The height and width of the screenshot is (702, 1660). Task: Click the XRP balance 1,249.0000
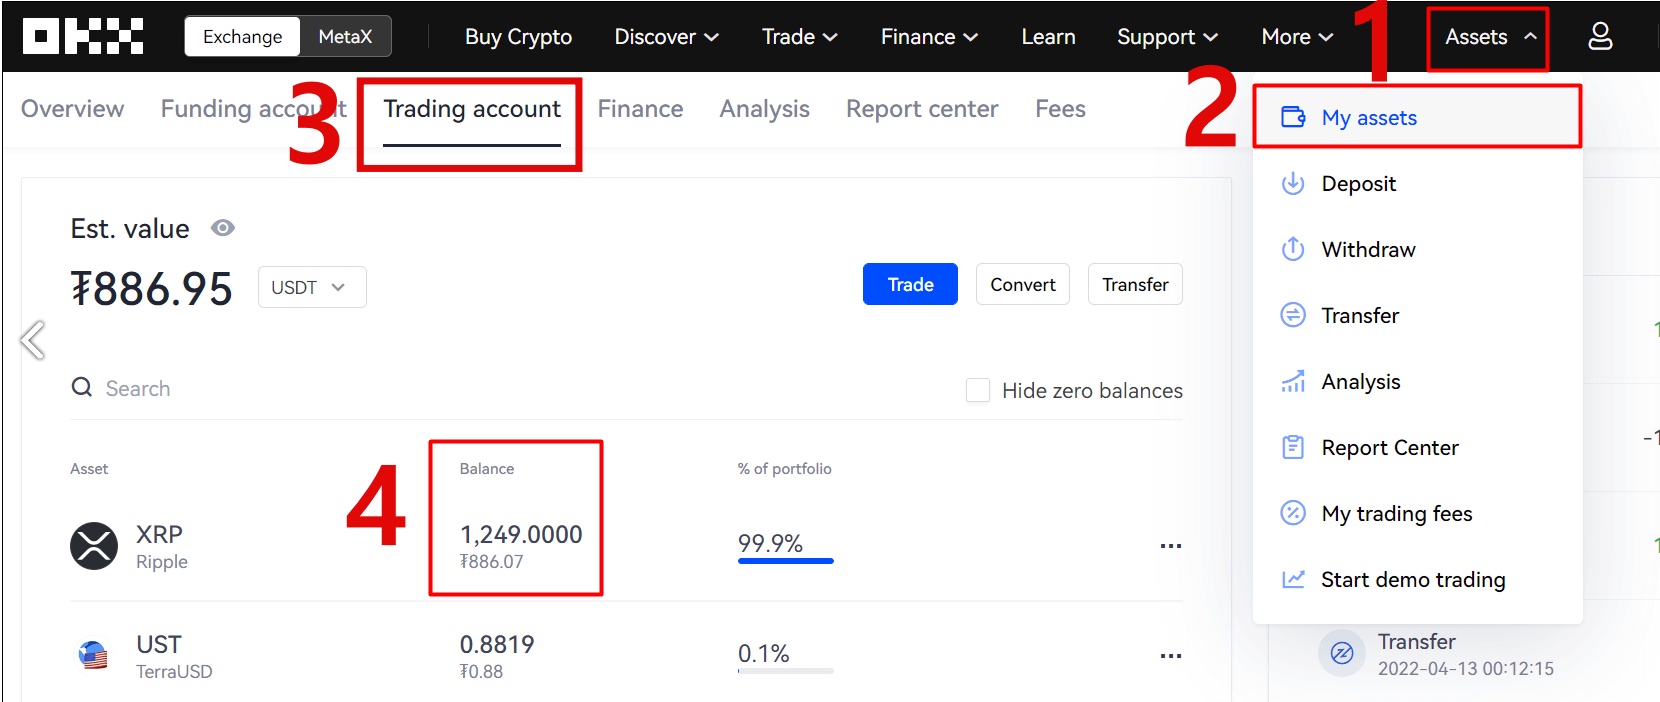point(521,534)
